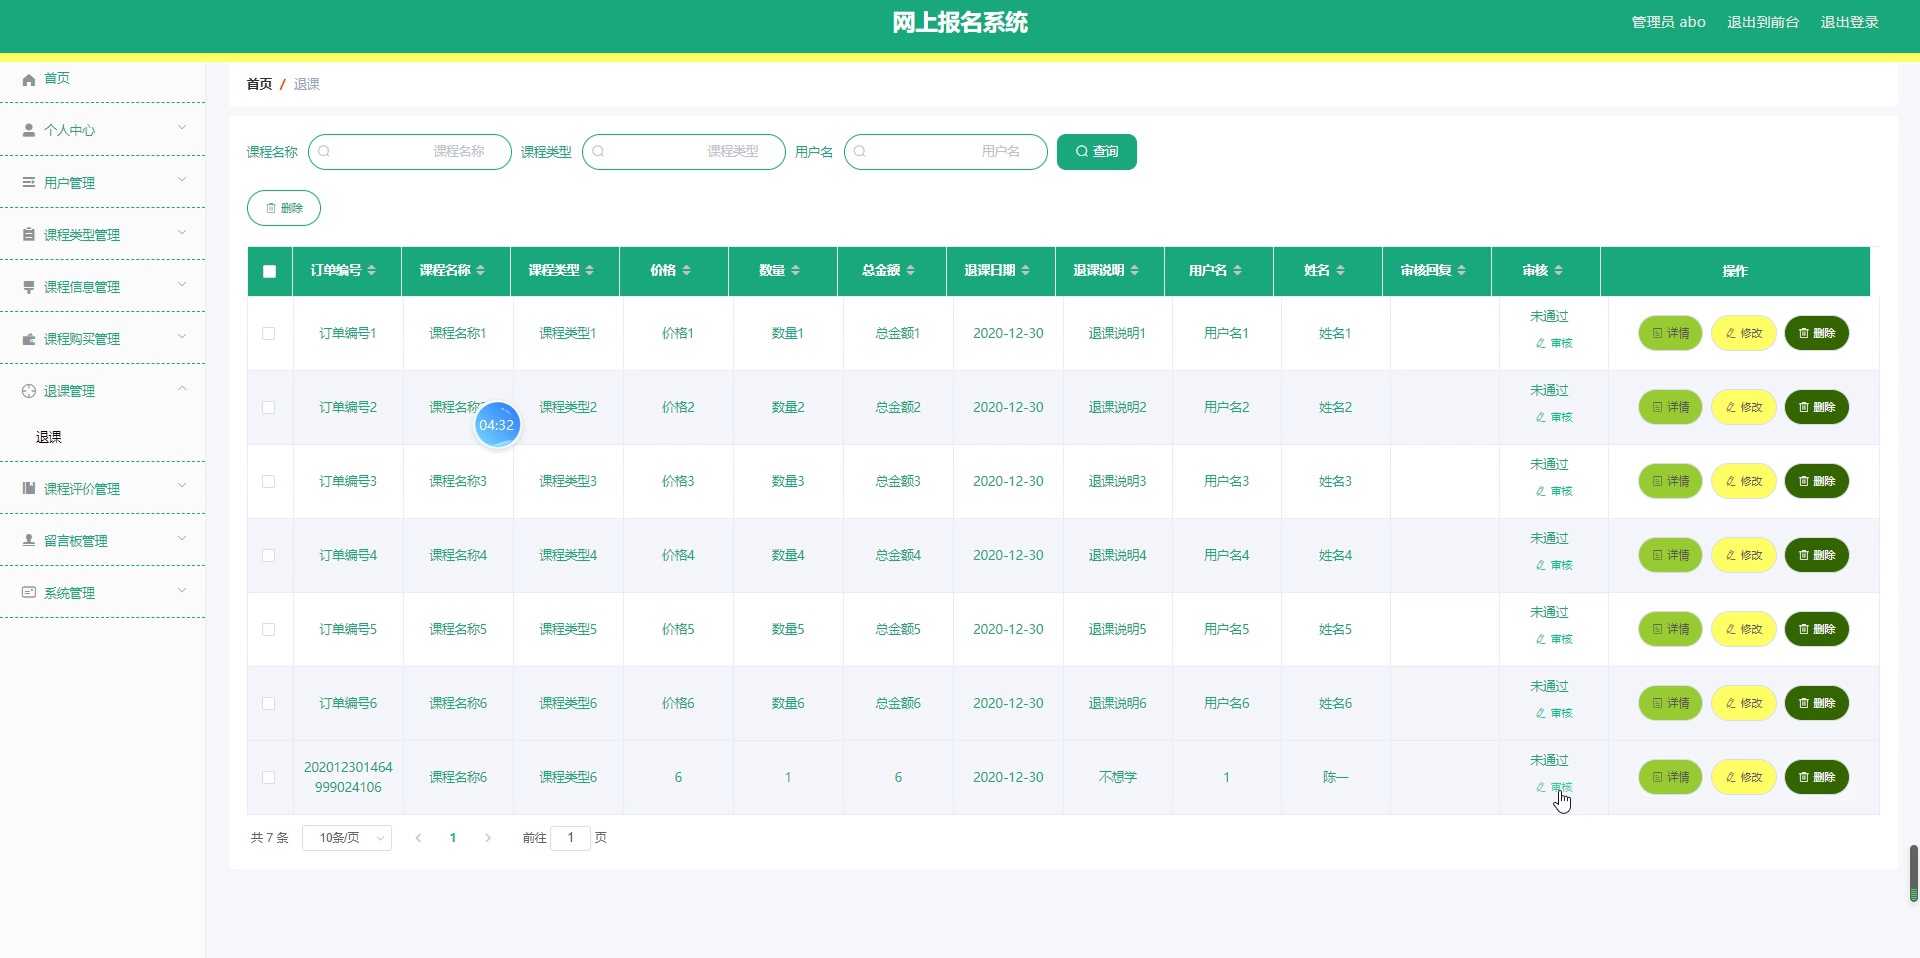Screen dimensions: 1920x958
Task: Click 退出登录 in the top bar
Action: pos(1849,22)
